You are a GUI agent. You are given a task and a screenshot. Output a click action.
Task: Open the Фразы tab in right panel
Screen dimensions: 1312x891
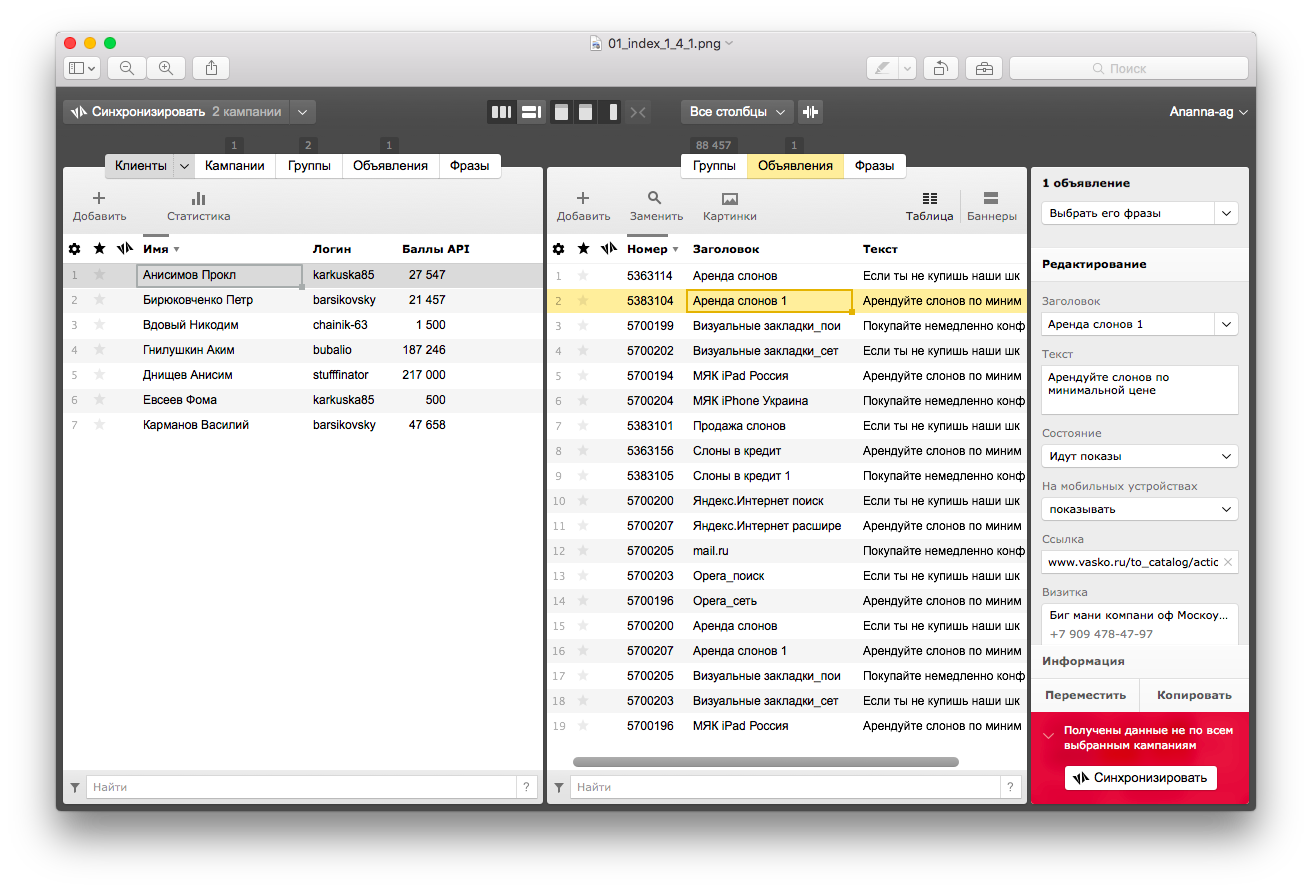pyautogui.click(x=874, y=166)
